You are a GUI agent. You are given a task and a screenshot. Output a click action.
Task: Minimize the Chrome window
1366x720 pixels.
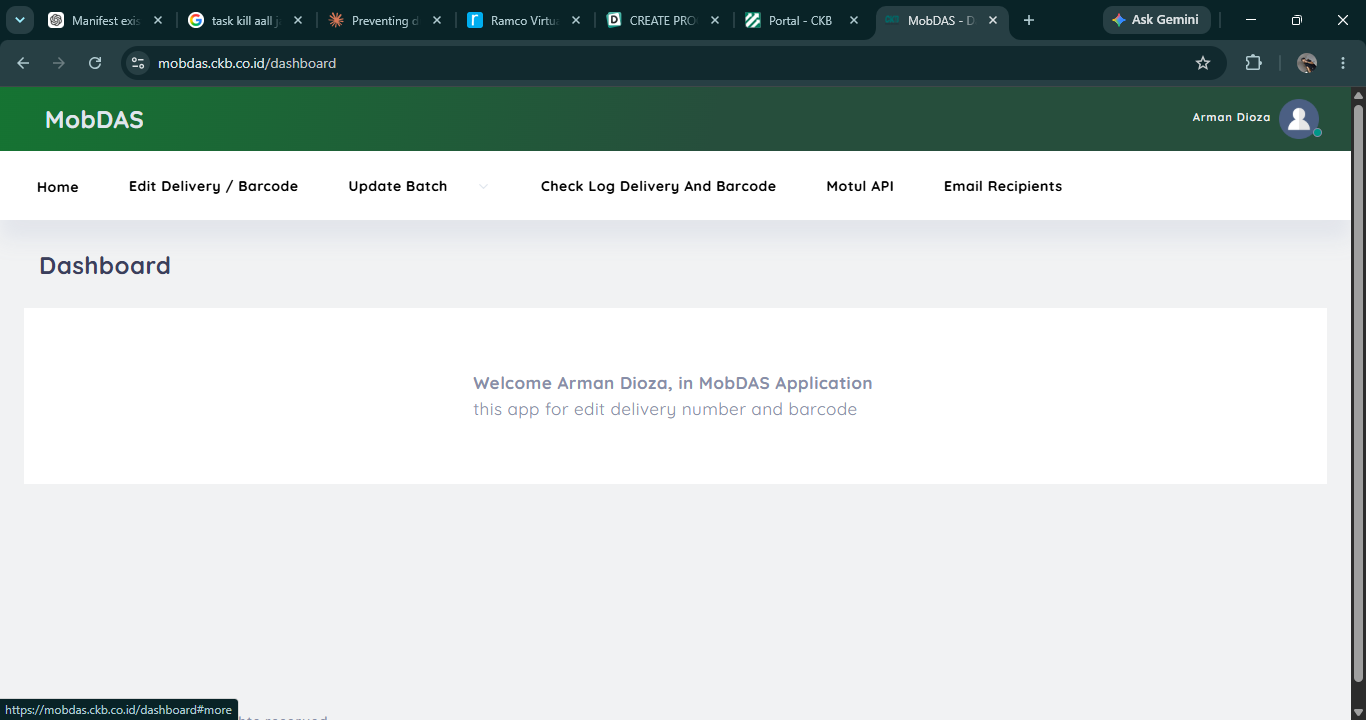[1252, 20]
